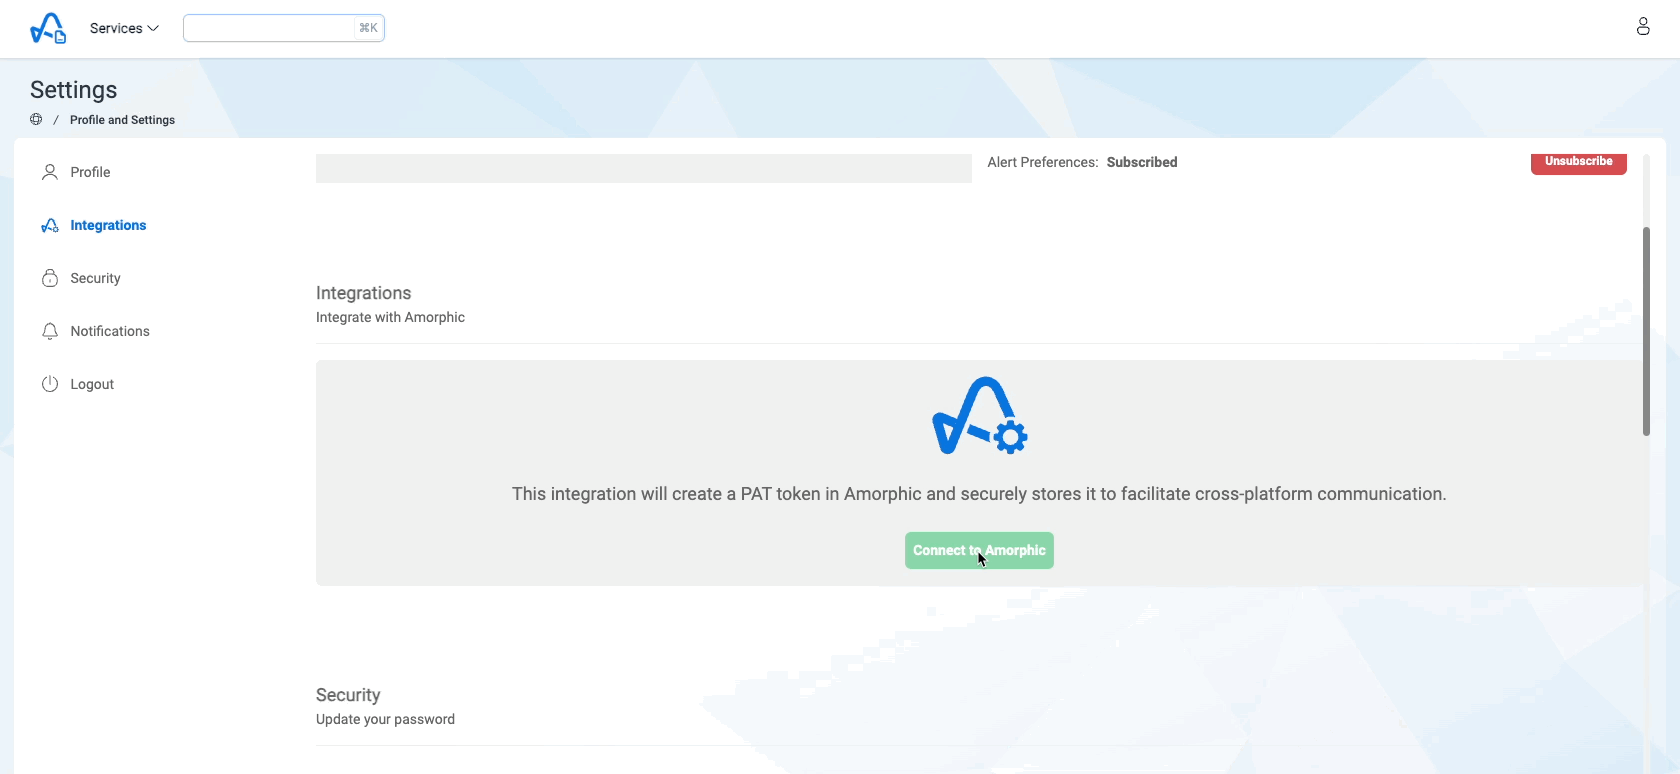
Task: Open the Services dropdown menu
Action: 124,28
